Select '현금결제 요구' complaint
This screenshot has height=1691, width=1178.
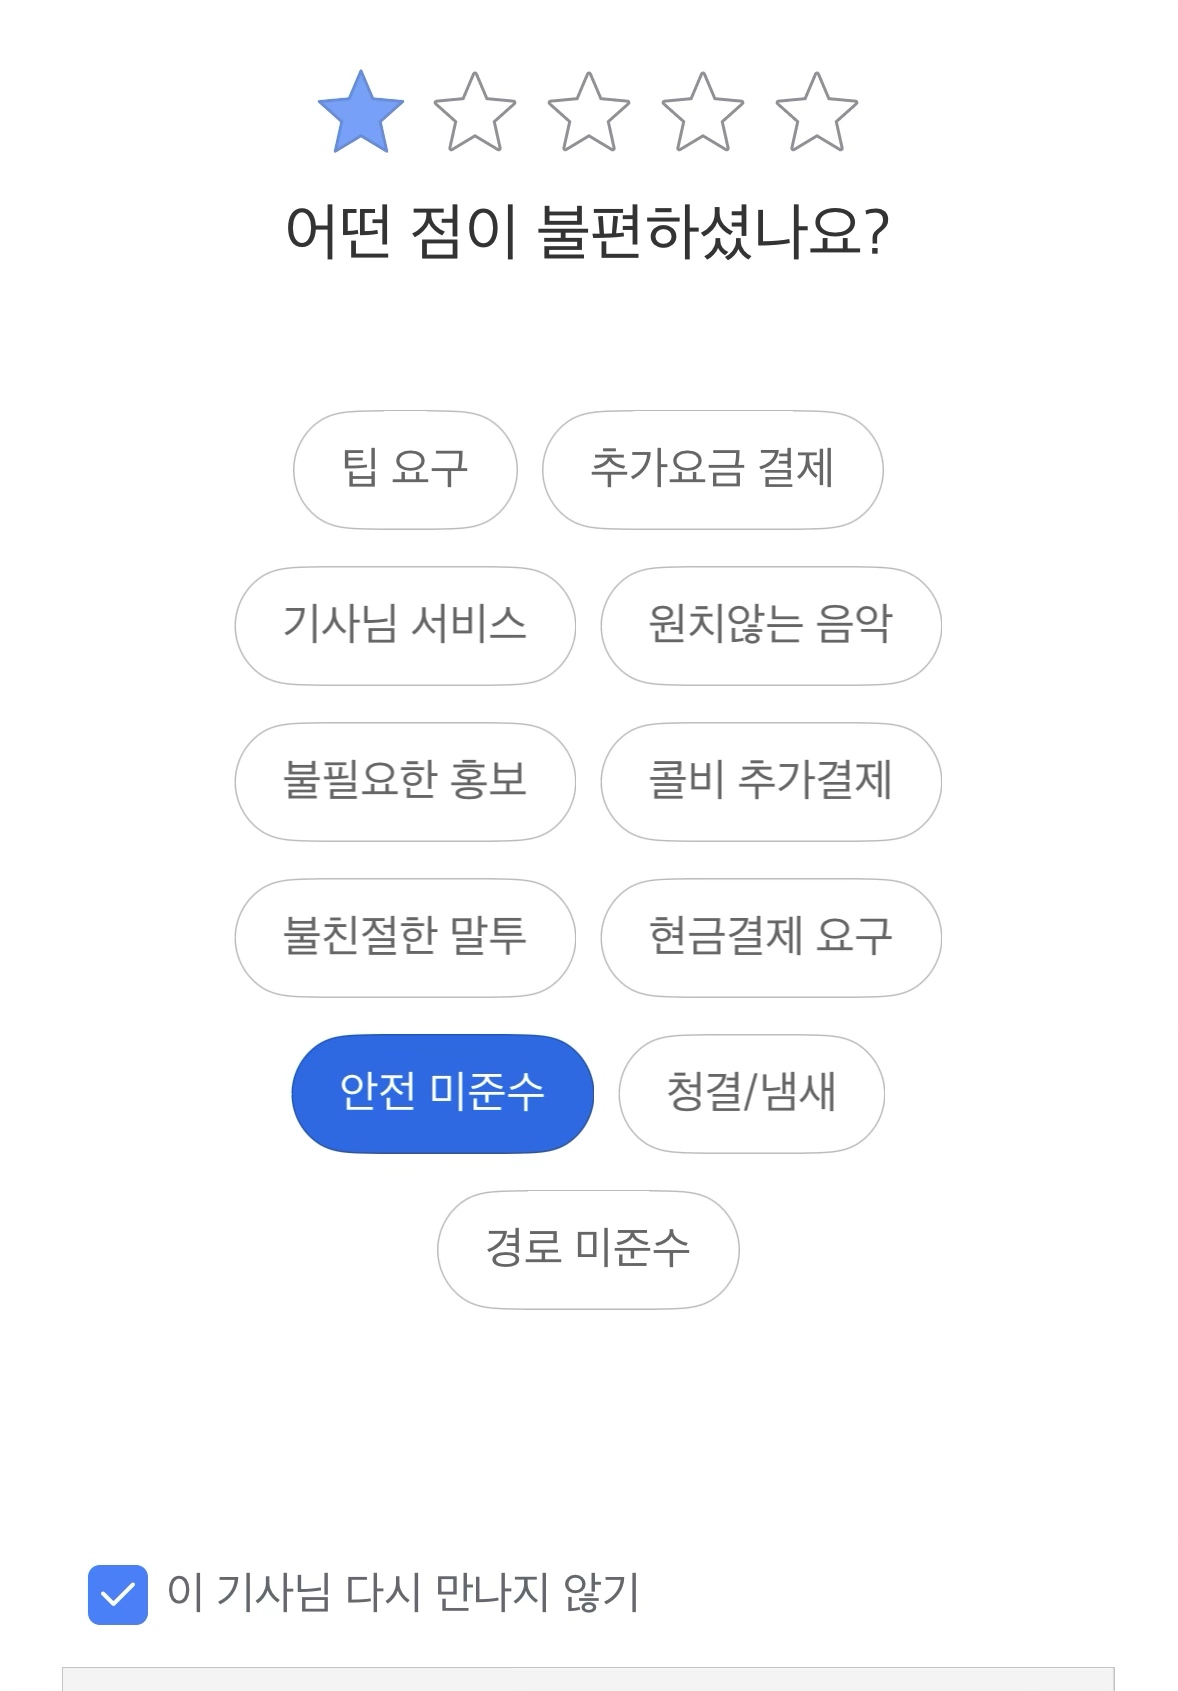(770, 937)
